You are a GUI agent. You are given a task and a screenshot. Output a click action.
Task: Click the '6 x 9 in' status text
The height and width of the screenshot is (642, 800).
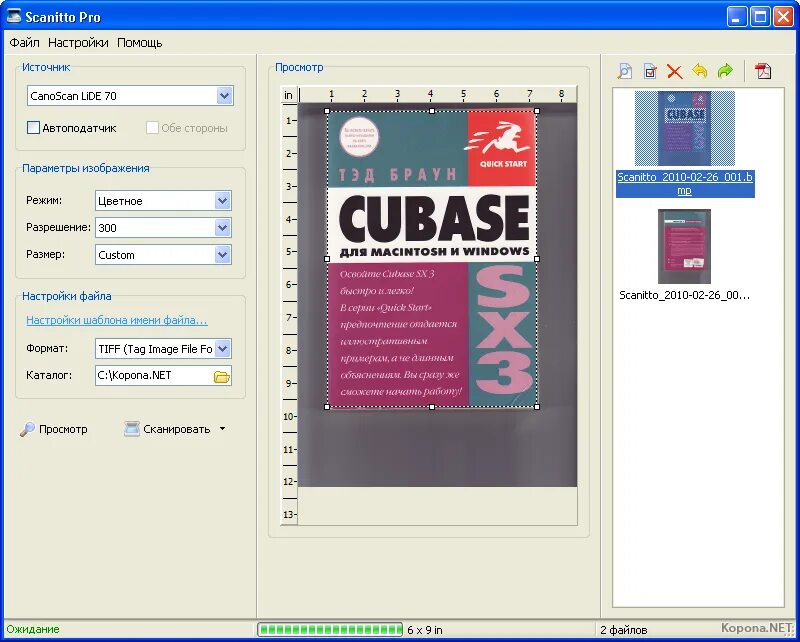tap(424, 630)
